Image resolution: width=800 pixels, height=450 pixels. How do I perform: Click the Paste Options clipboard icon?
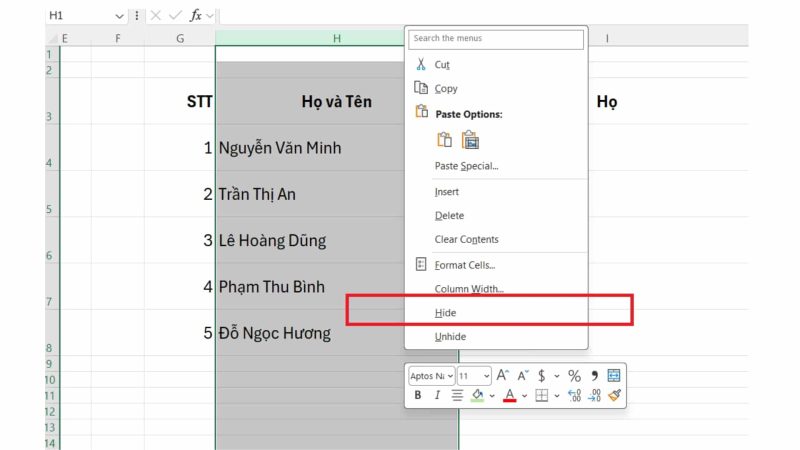(x=421, y=111)
